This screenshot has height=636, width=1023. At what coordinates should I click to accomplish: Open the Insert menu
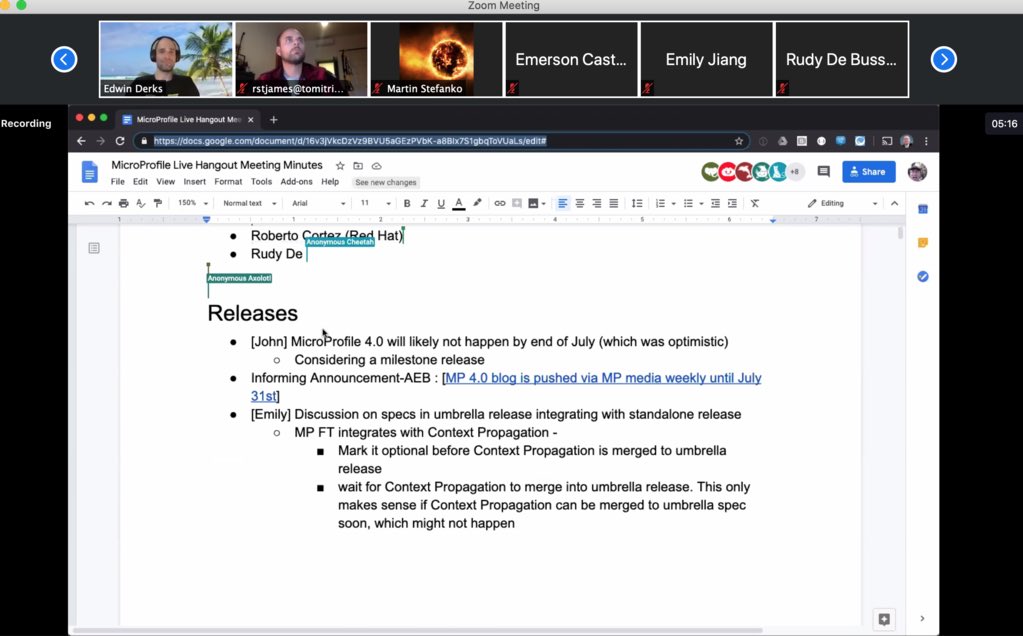coord(194,182)
